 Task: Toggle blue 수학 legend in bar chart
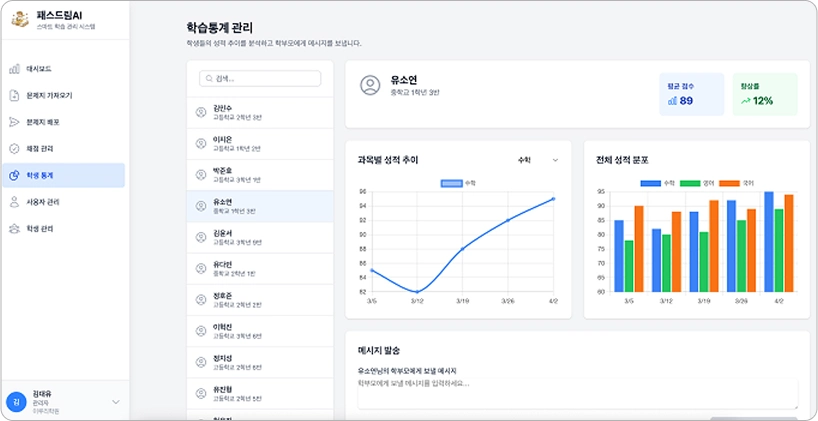click(x=657, y=183)
